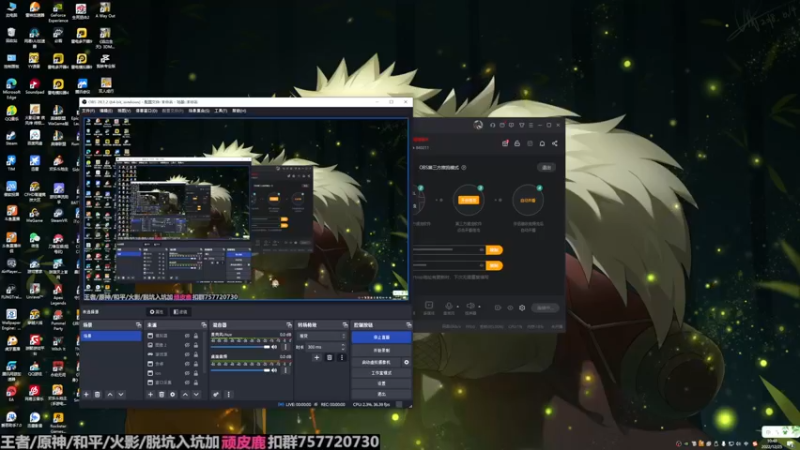Toggle lock on last source 窗口采集
This screenshot has height=450, width=800.
(x=196, y=382)
